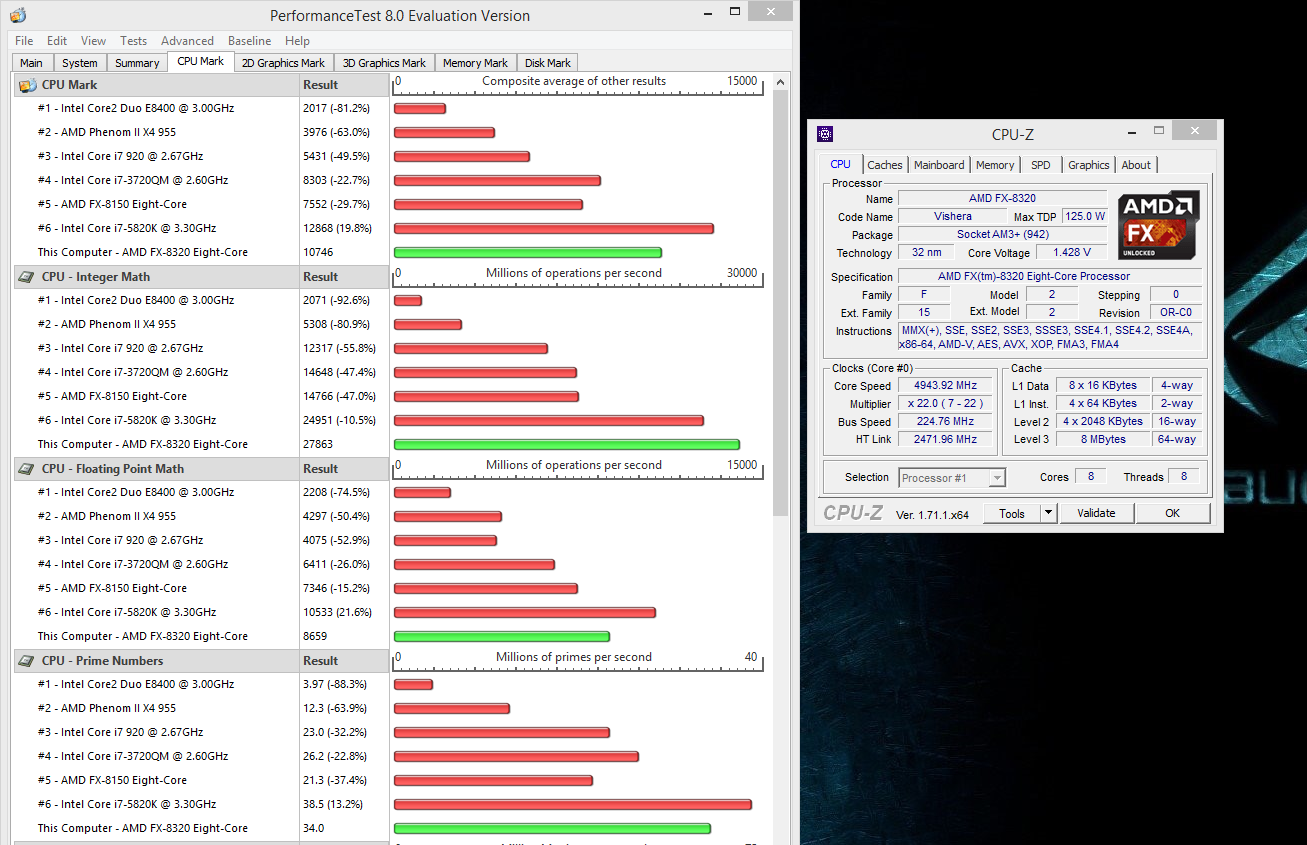Click the Core Speed value 4943.92 MHz

pos(945,386)
